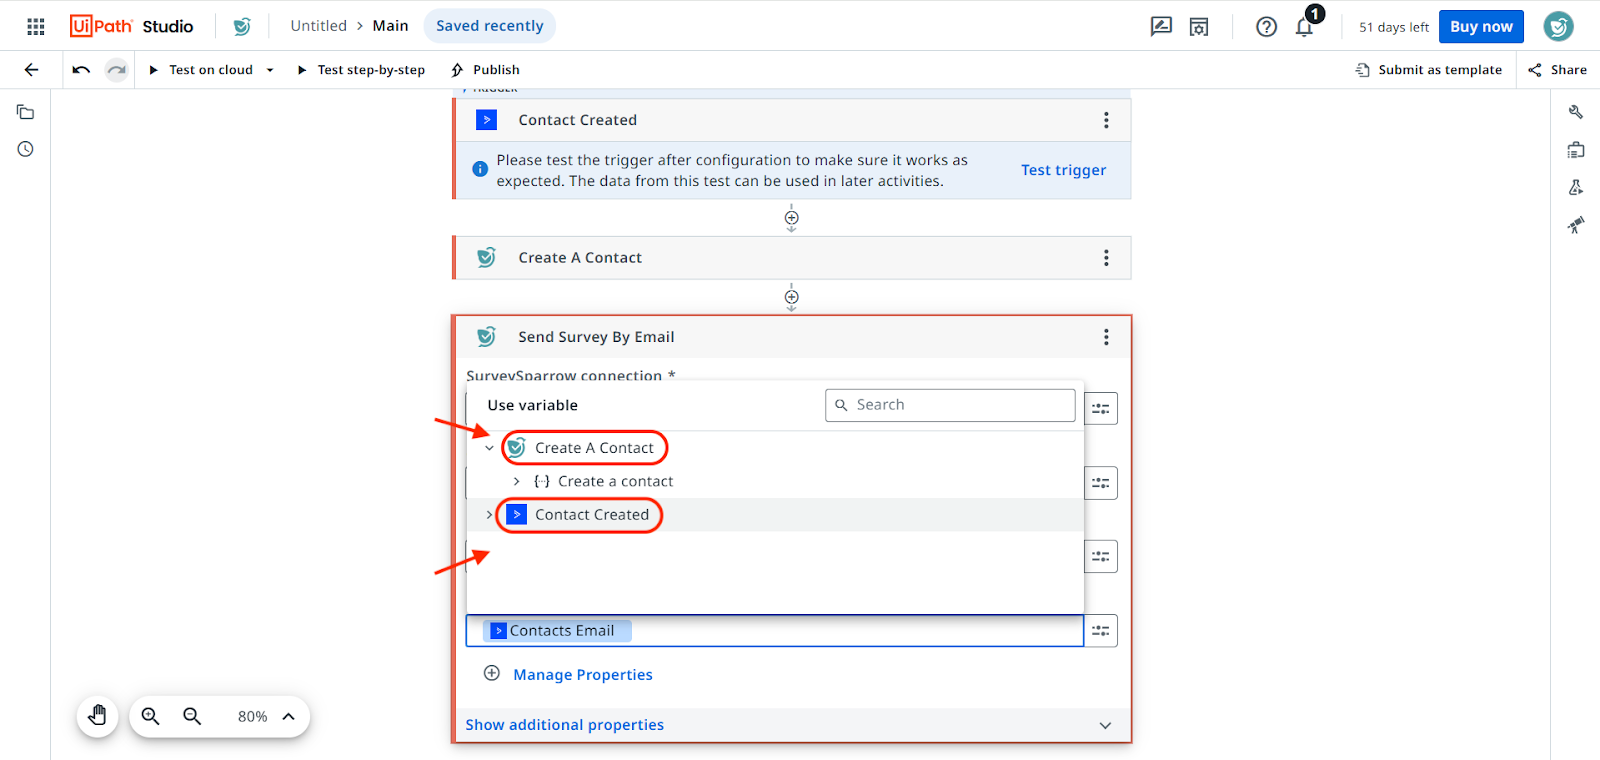Open the test flask icon in right panel
This screenshot has width=1600, height=760.
pyautogui.click(x=1576, y=187)
